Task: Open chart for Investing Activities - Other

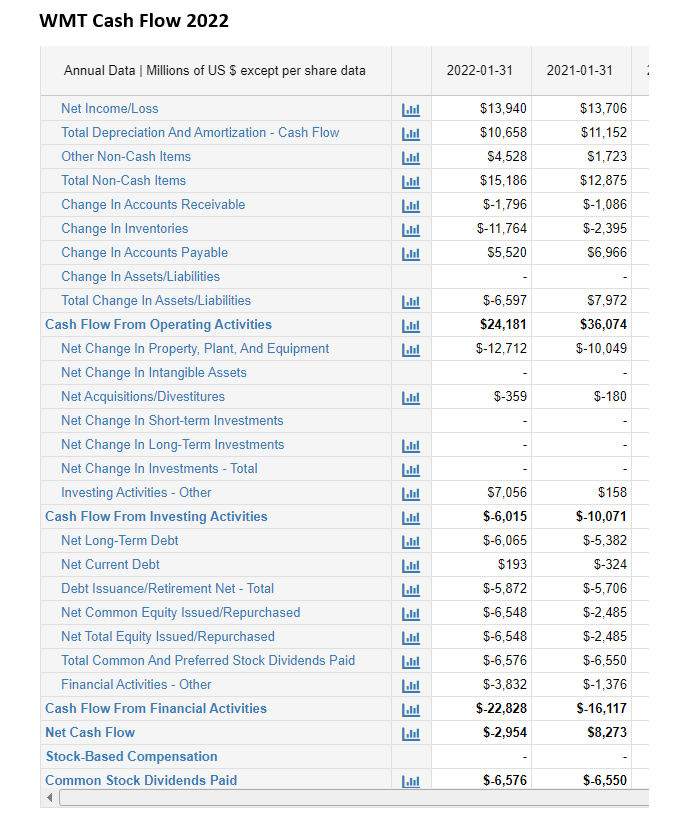Action: (411, 493)
